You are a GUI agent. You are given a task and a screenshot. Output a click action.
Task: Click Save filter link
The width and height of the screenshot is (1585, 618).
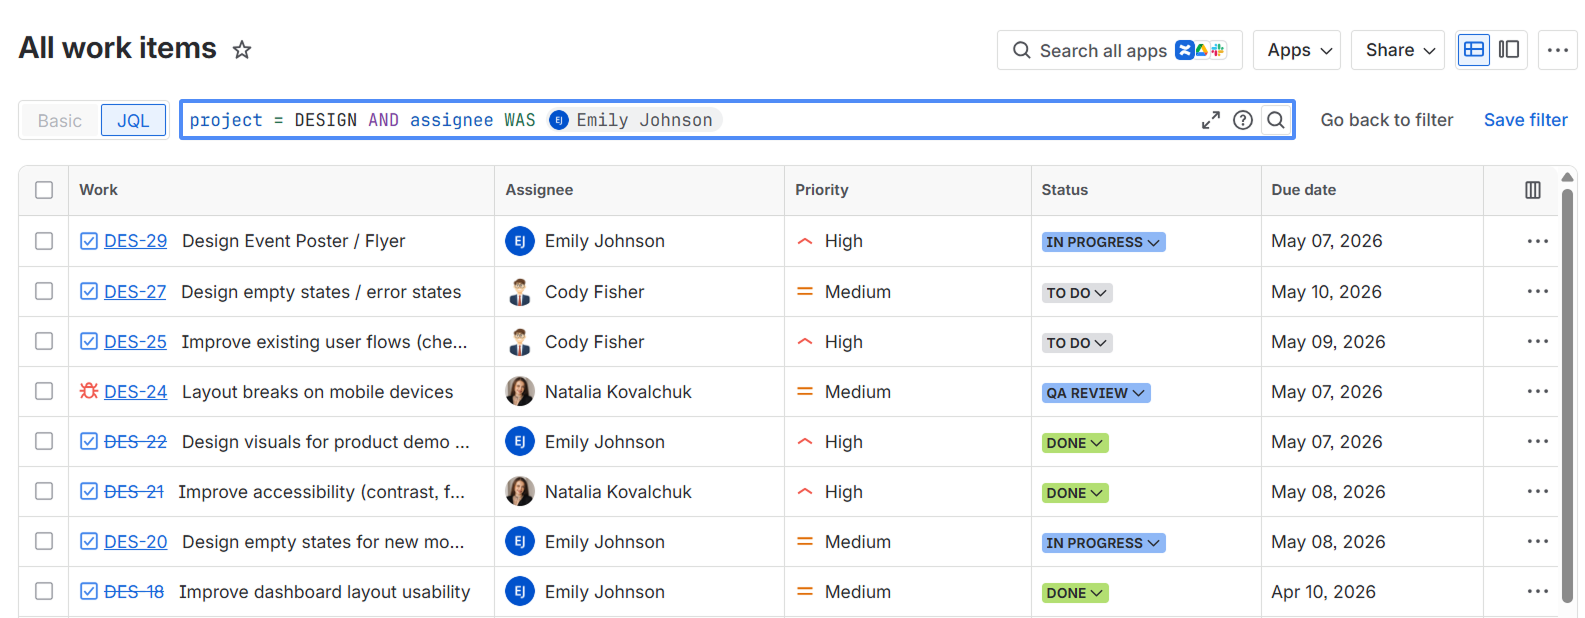(1525, 120)
